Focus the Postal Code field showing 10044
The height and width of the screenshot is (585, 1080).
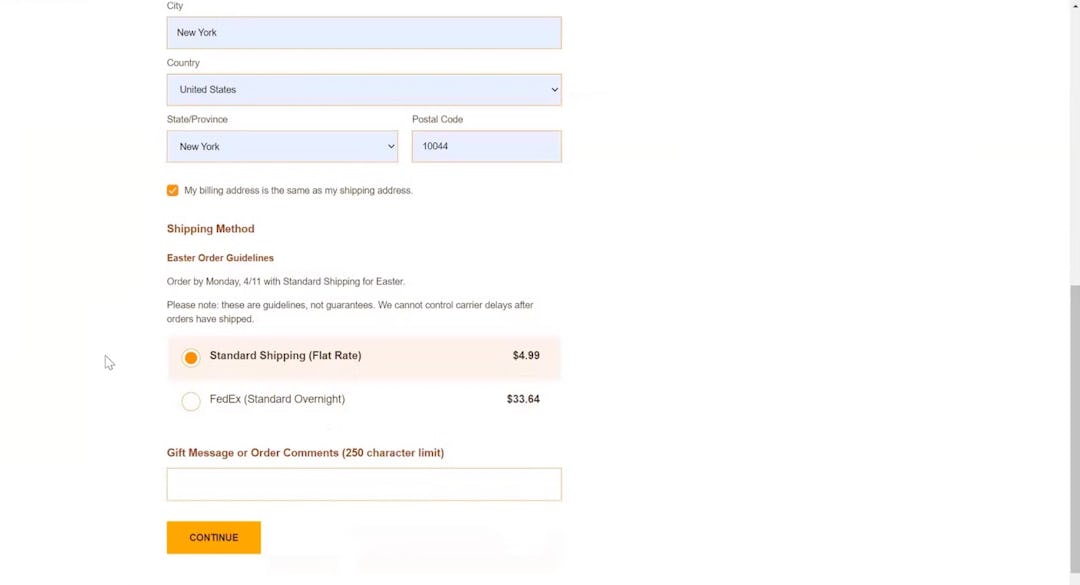(x=486, y=146)
